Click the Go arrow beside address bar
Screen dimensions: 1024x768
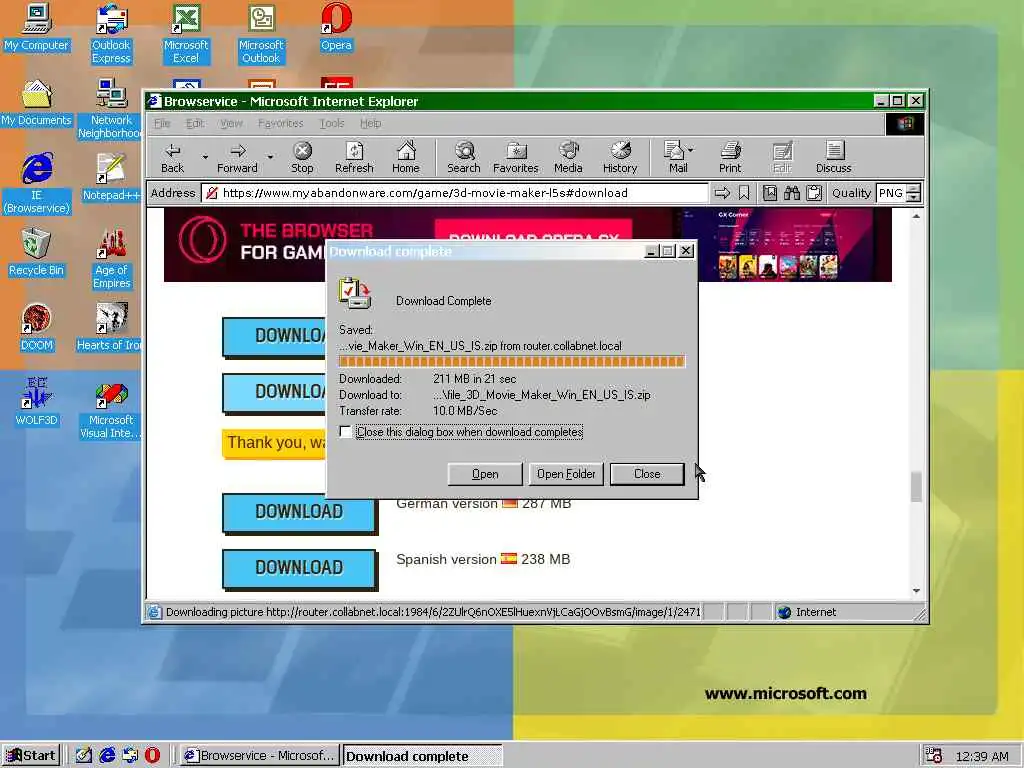pyautogui.click(x=722, y=193)
